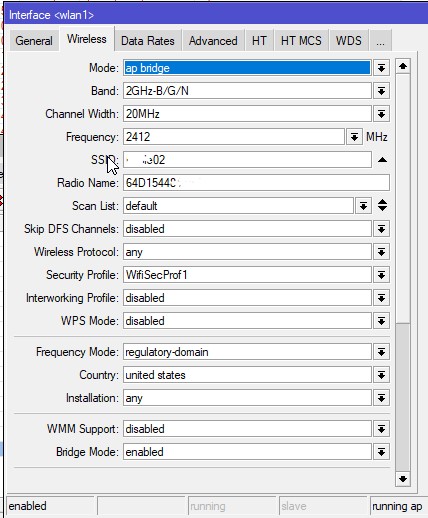
Task: Collapse the SSID field with the up triangle
Action: (382, 160)
